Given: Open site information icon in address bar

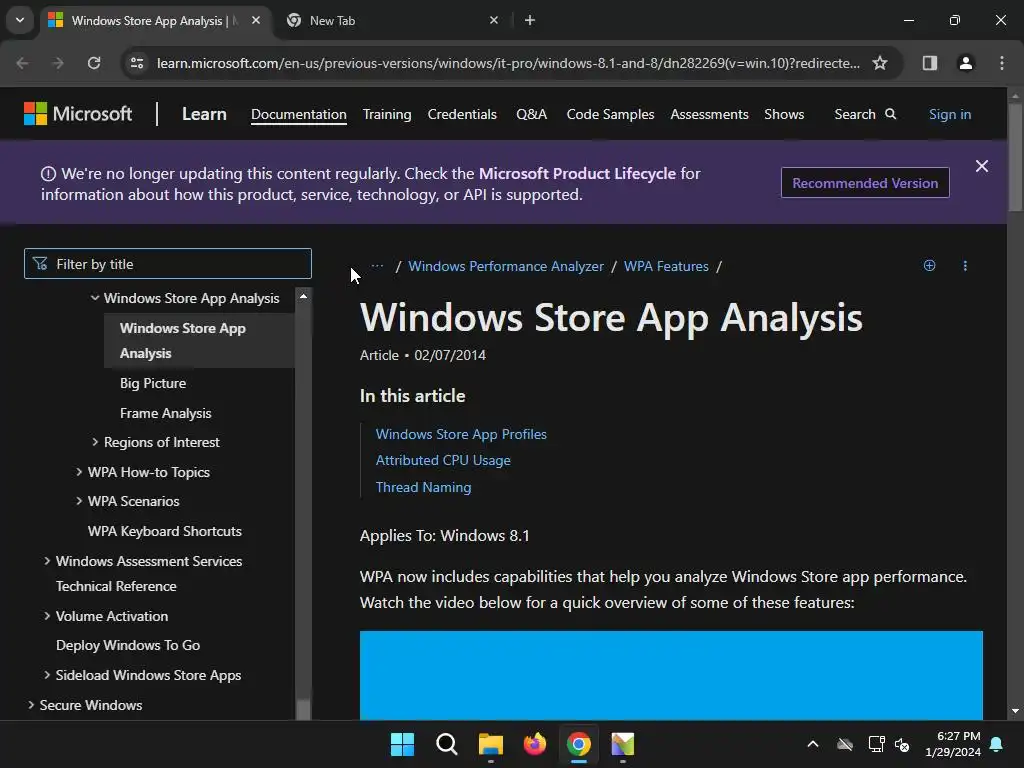Looking at the screenshot, I should point(137,63).
